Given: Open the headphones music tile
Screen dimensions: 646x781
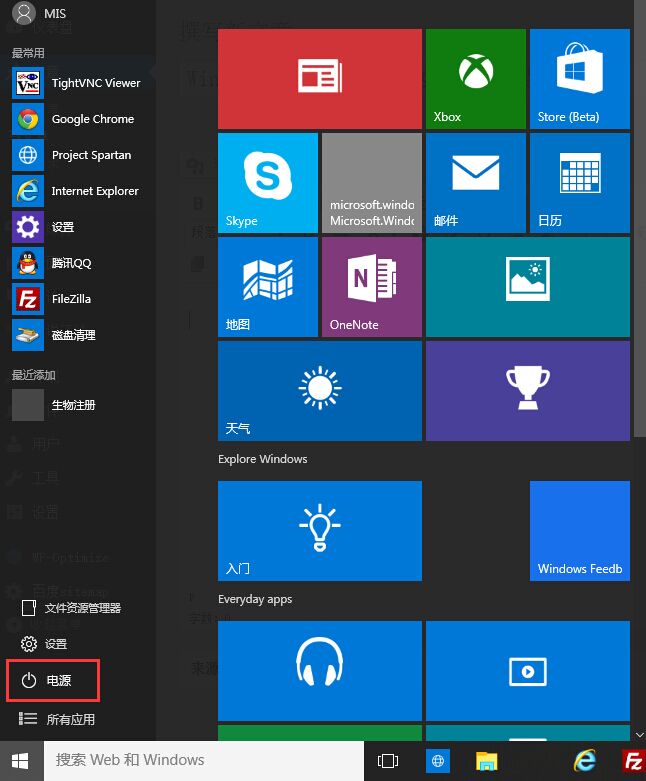Looking at the screenshot, I should [320, 670].
